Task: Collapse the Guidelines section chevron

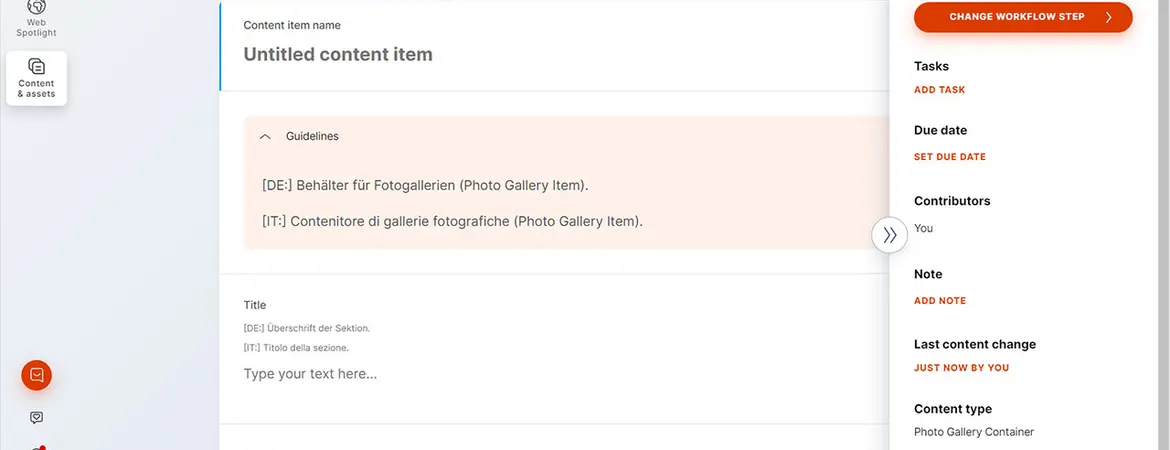Action: 265,136
